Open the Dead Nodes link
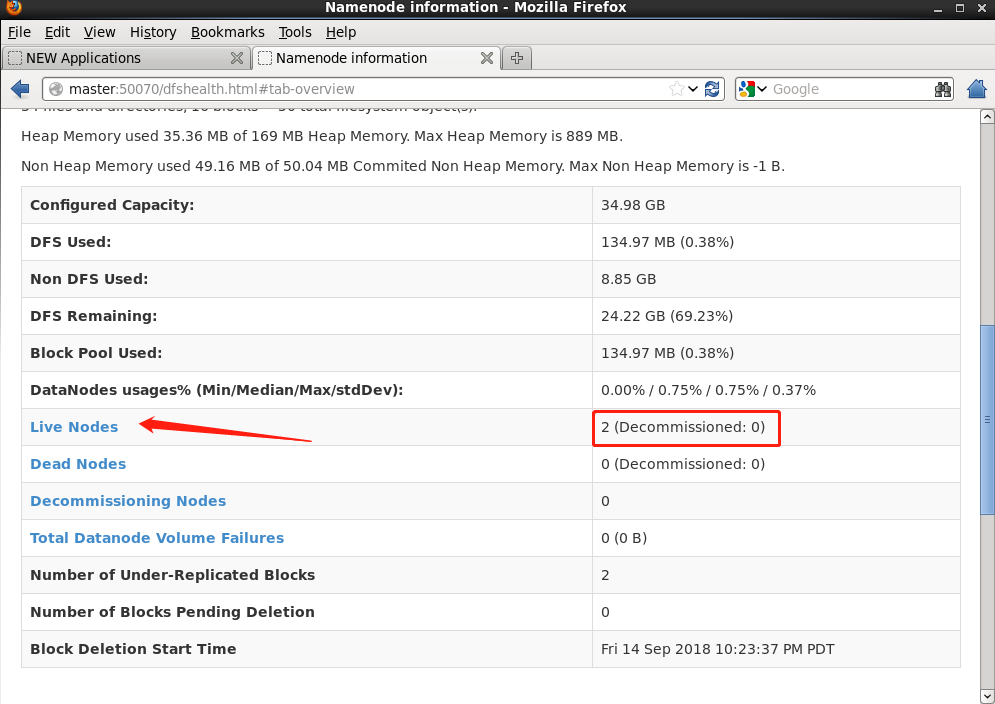 point(78,464)
